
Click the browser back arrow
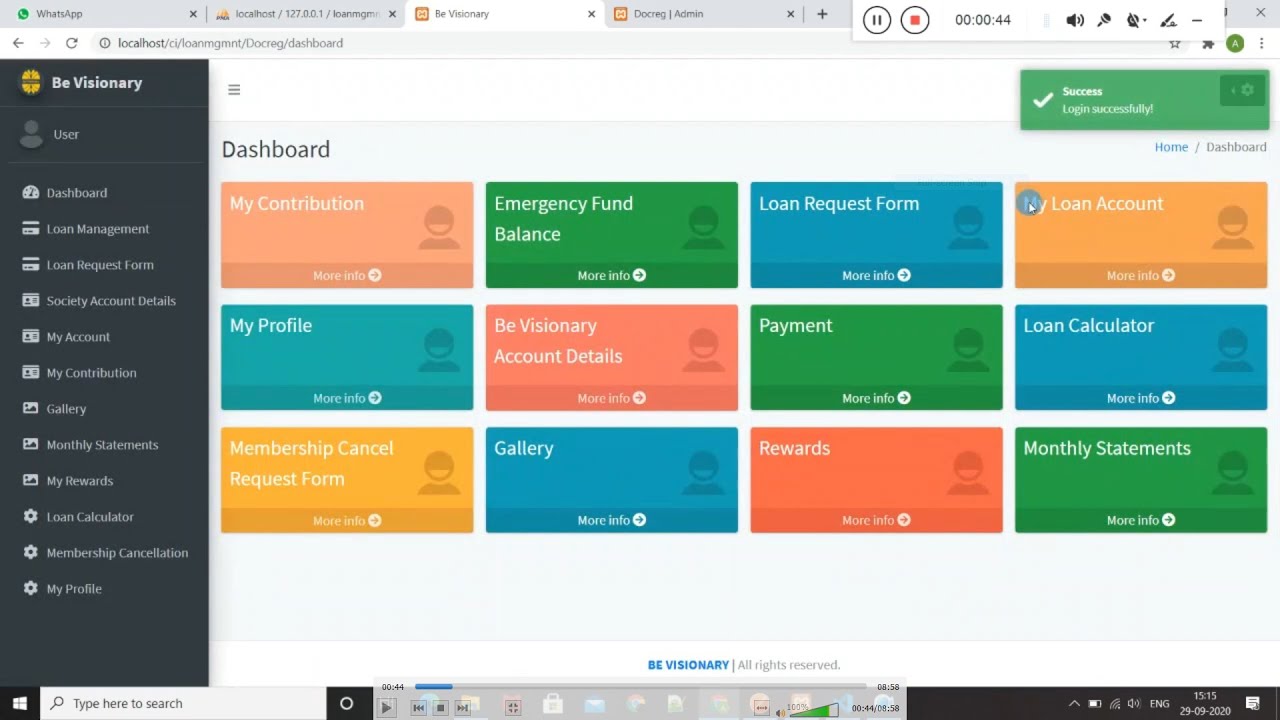(18, 43)
